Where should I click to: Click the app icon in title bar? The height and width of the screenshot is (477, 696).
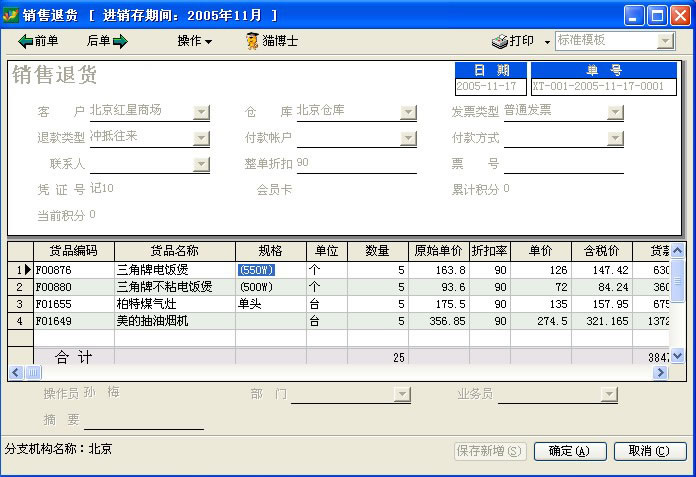click(12, 14)
